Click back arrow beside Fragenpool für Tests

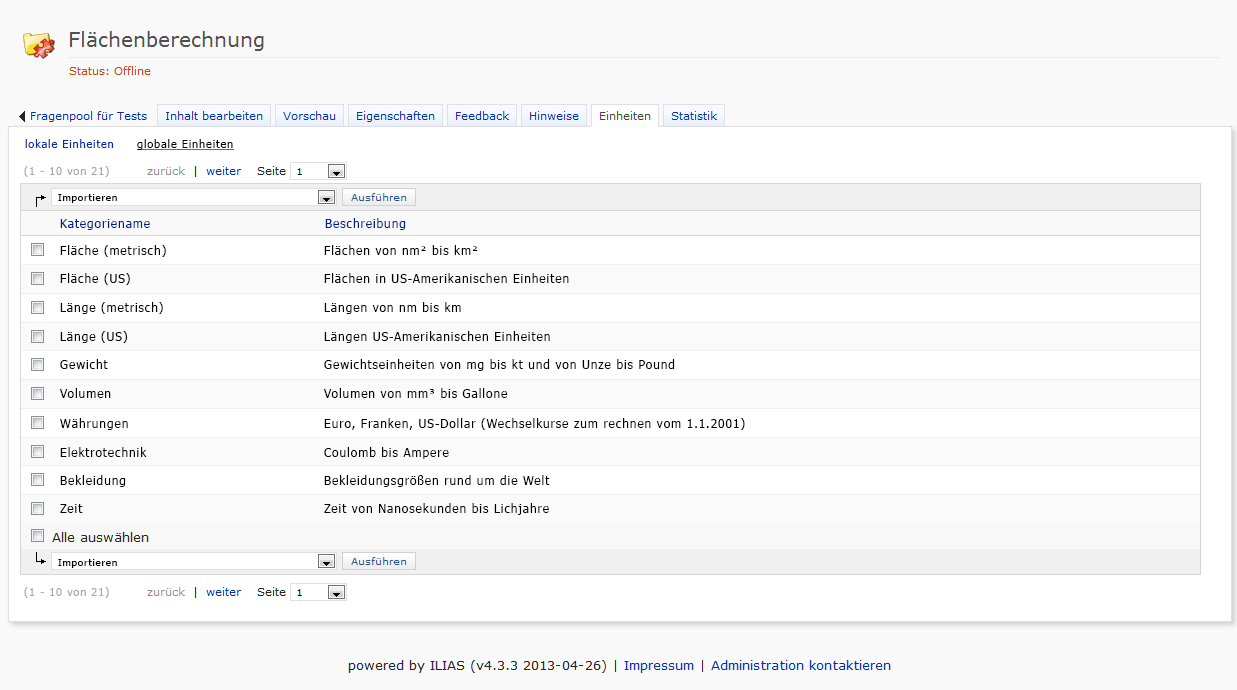click(x=22, y=117)
